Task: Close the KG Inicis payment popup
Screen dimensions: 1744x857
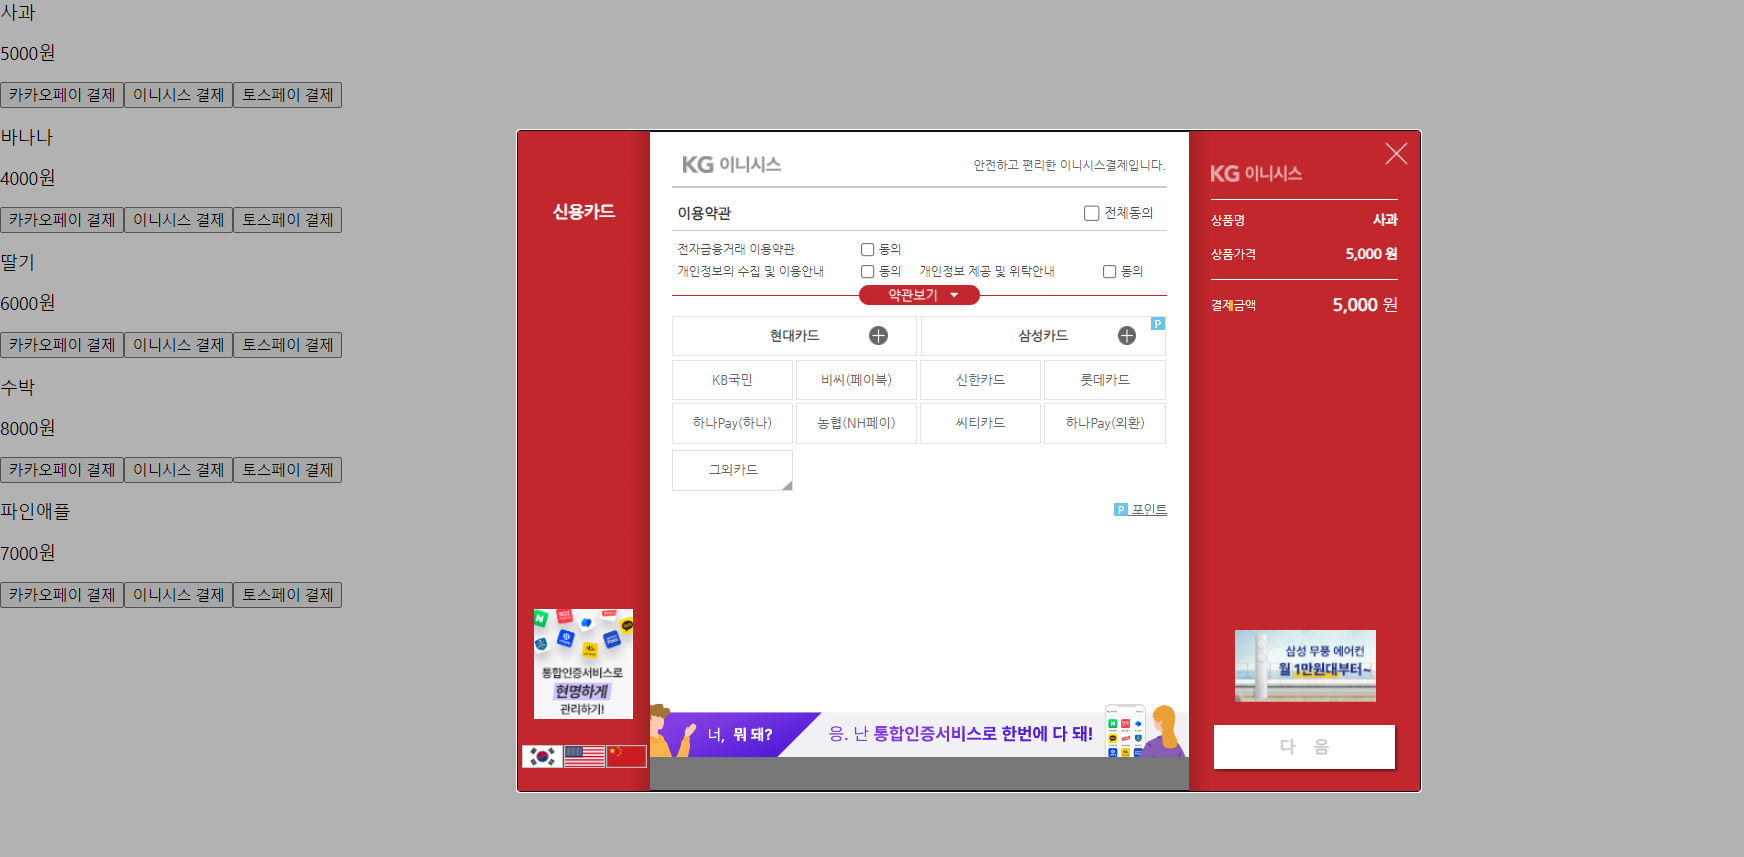Action: [1396, 153]
